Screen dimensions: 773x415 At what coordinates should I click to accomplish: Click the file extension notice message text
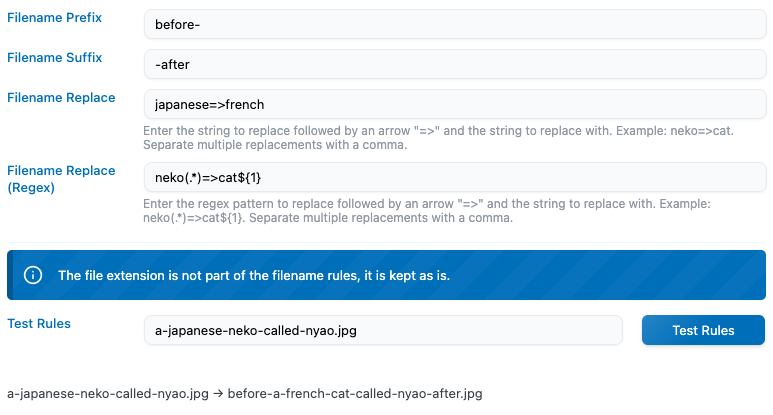tap(254, 275)
